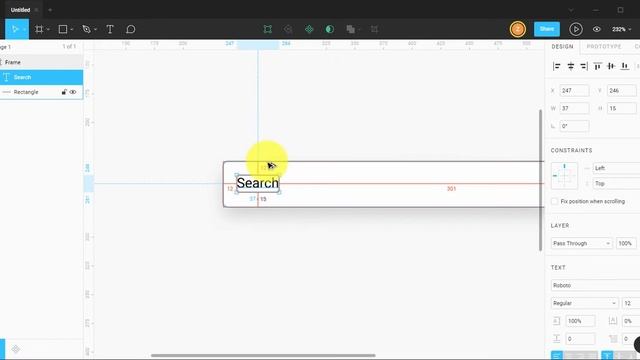Toggle visibility of Rectangle layer

[x=73, y=92]
